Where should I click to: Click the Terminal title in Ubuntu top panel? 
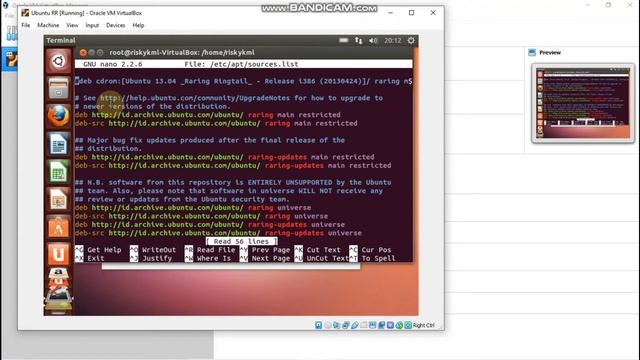point(61,40)
